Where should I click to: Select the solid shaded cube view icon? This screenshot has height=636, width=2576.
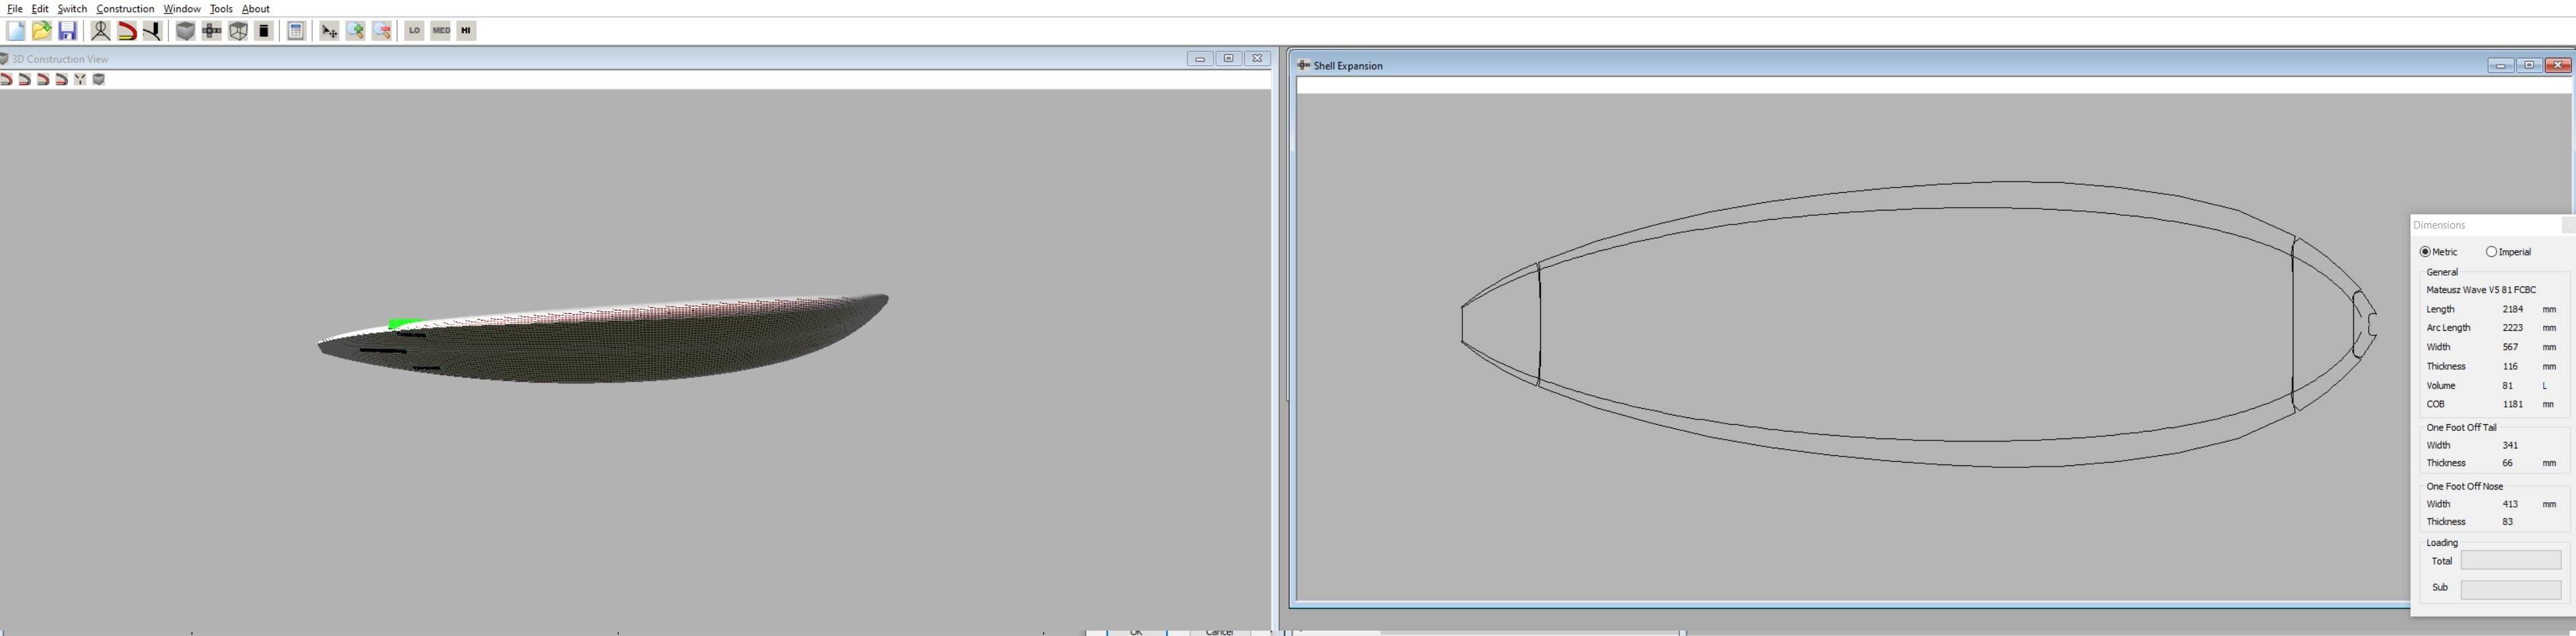186,31
